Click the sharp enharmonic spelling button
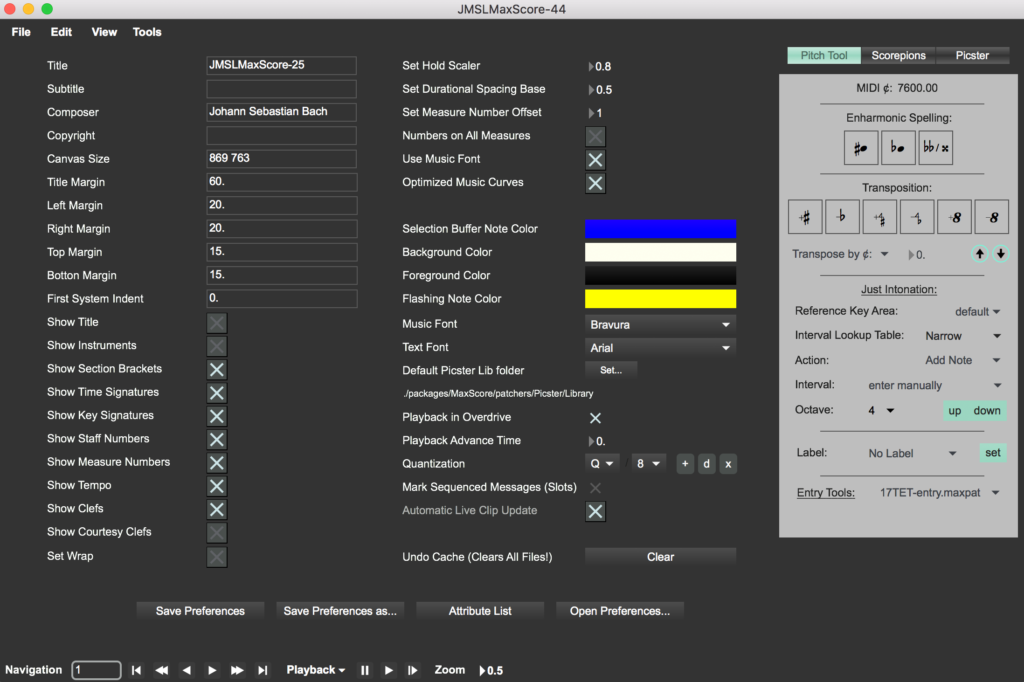 860,148
